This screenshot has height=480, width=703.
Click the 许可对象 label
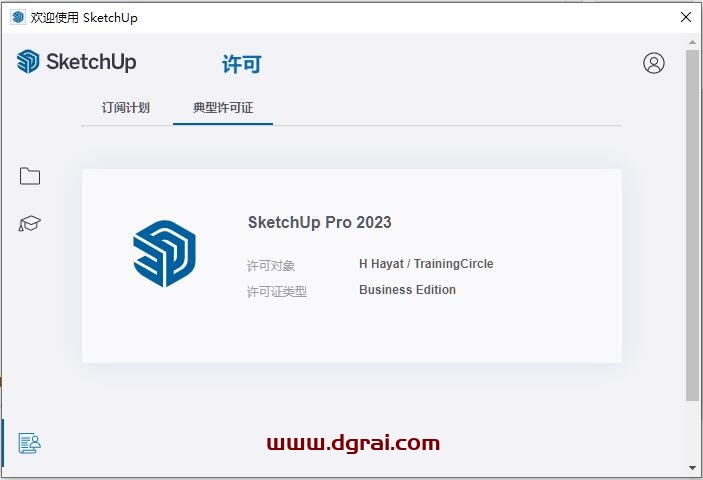tap(270, 266)
